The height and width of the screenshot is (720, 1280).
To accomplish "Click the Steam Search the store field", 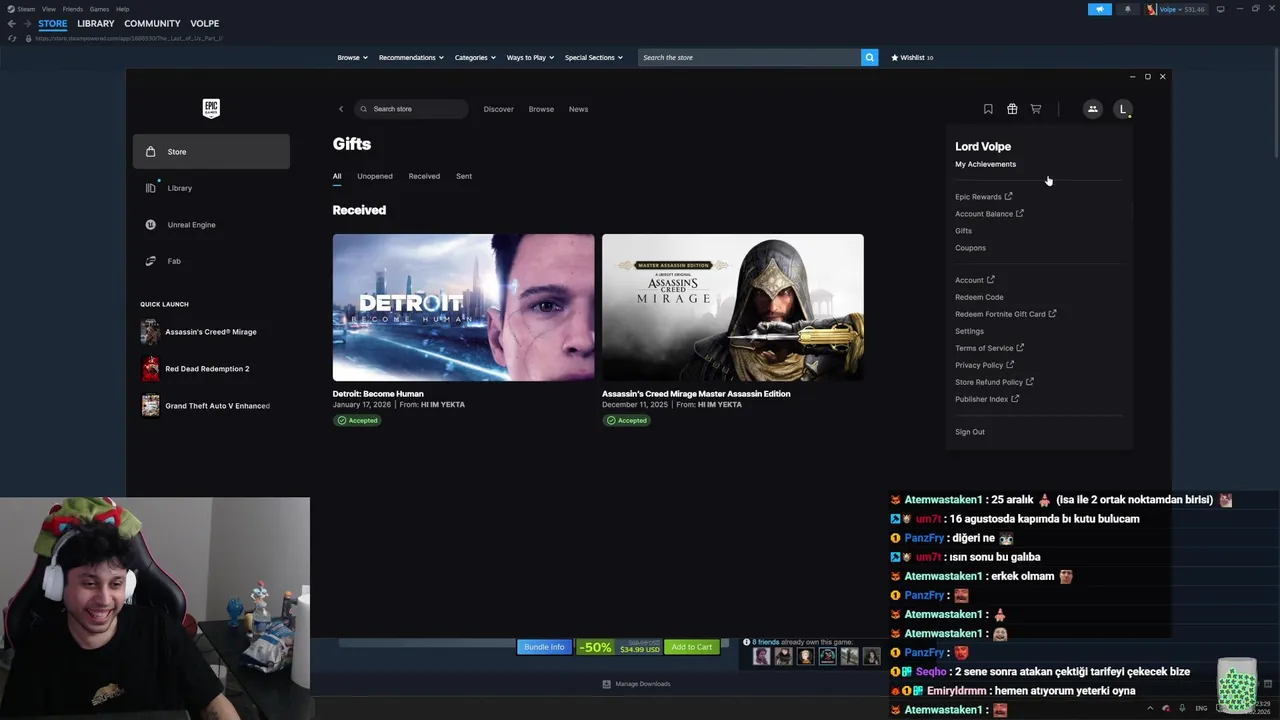I will click(x=750, y=57).
